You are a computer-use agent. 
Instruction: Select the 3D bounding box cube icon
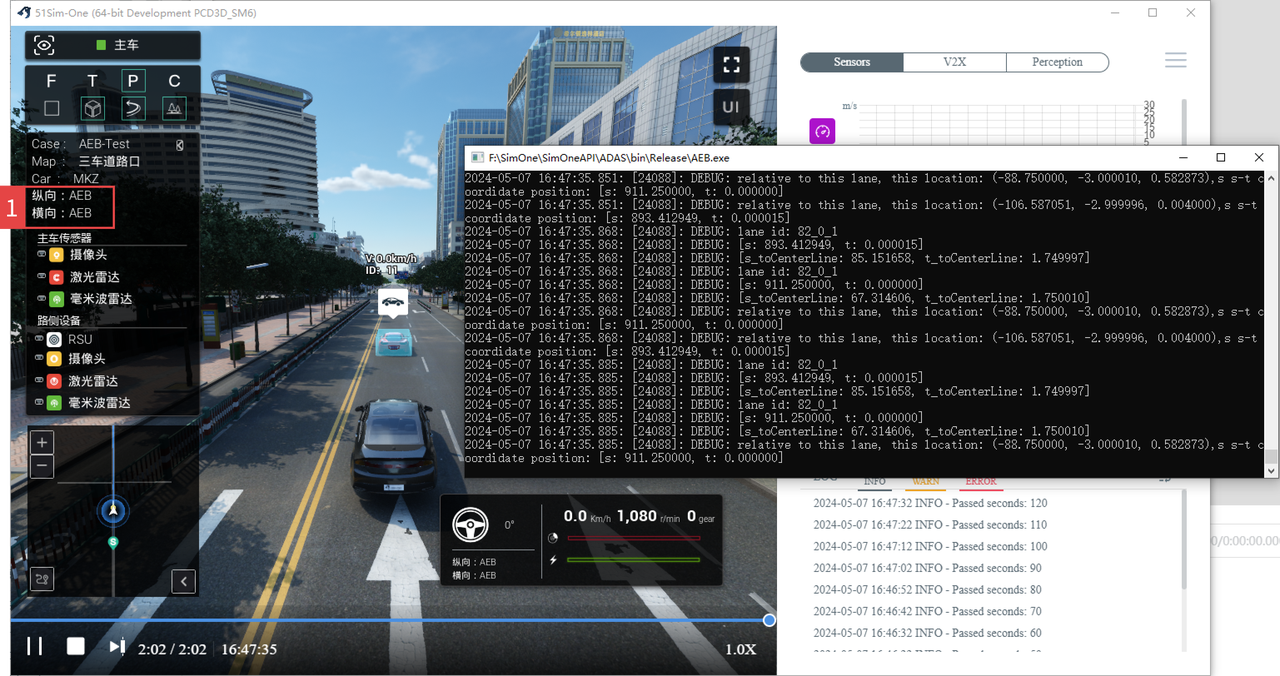pyautogui.click(x=93, y=108)
